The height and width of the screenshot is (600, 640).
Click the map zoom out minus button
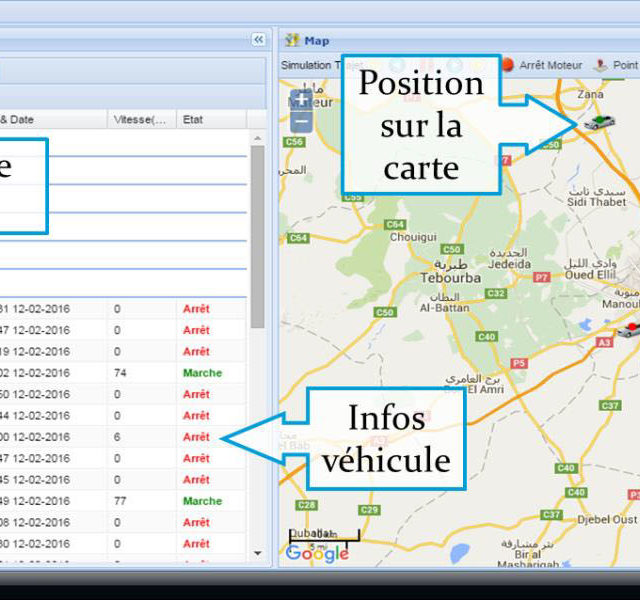[301, 122]
